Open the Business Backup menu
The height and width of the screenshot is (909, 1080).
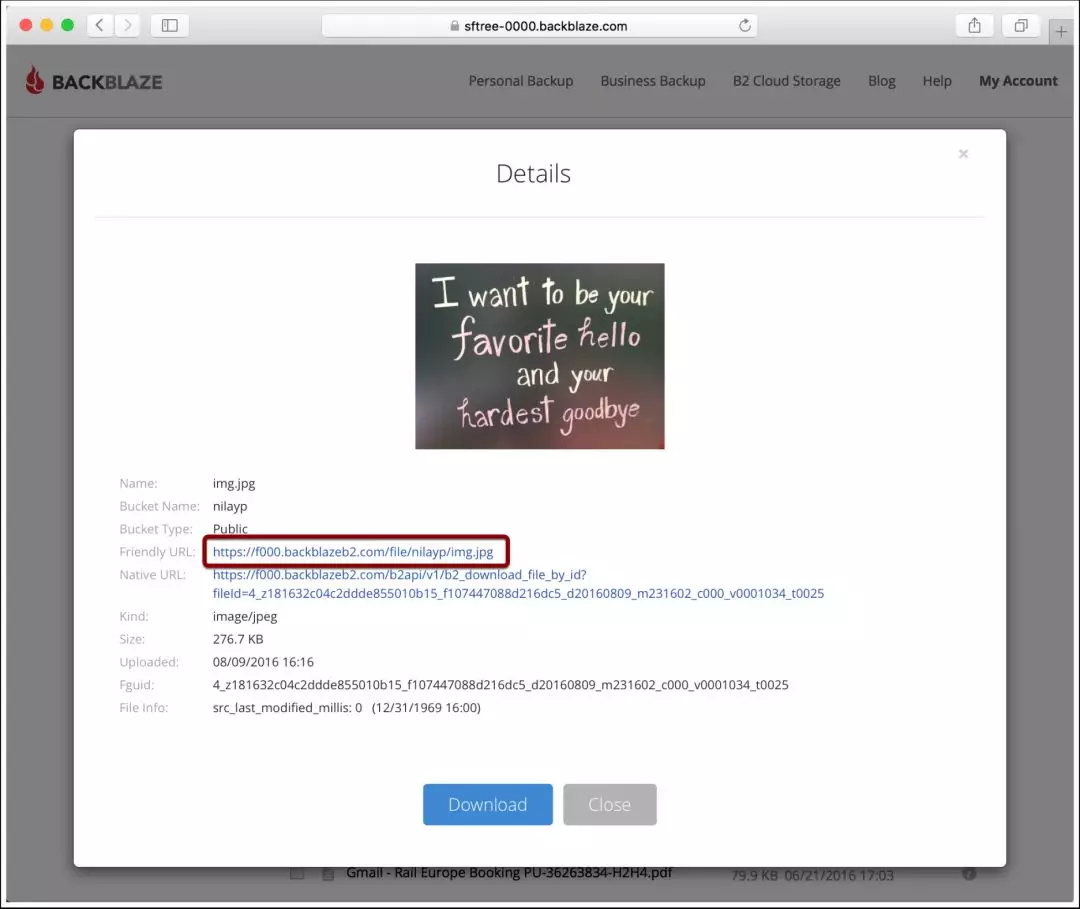pos(653,81)
